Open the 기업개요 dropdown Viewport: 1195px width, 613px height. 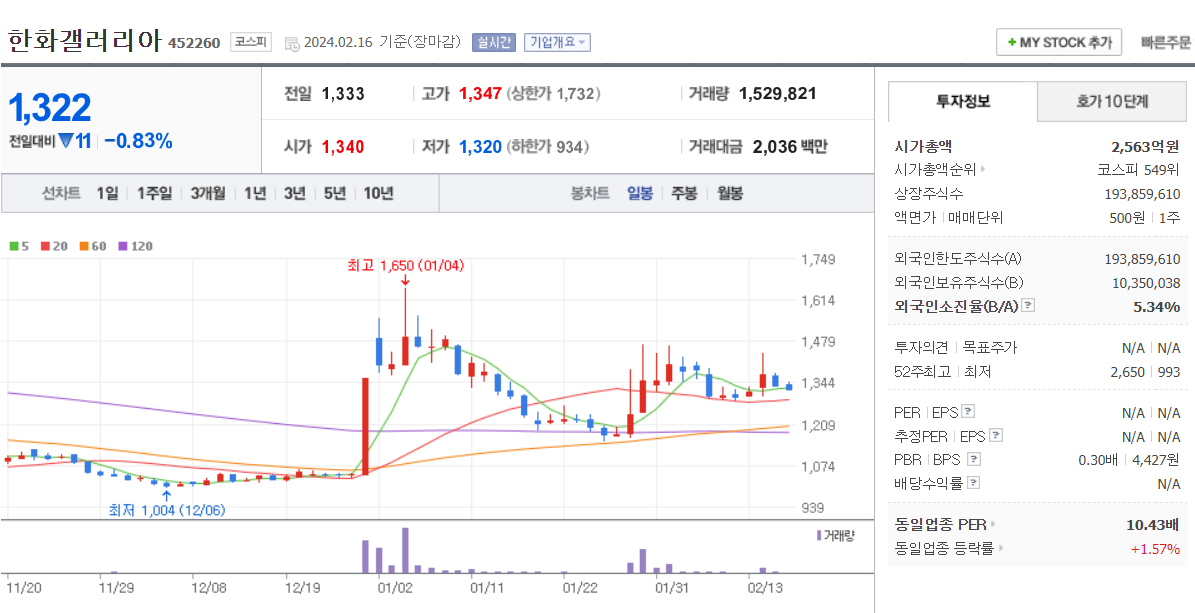(557, 42)
